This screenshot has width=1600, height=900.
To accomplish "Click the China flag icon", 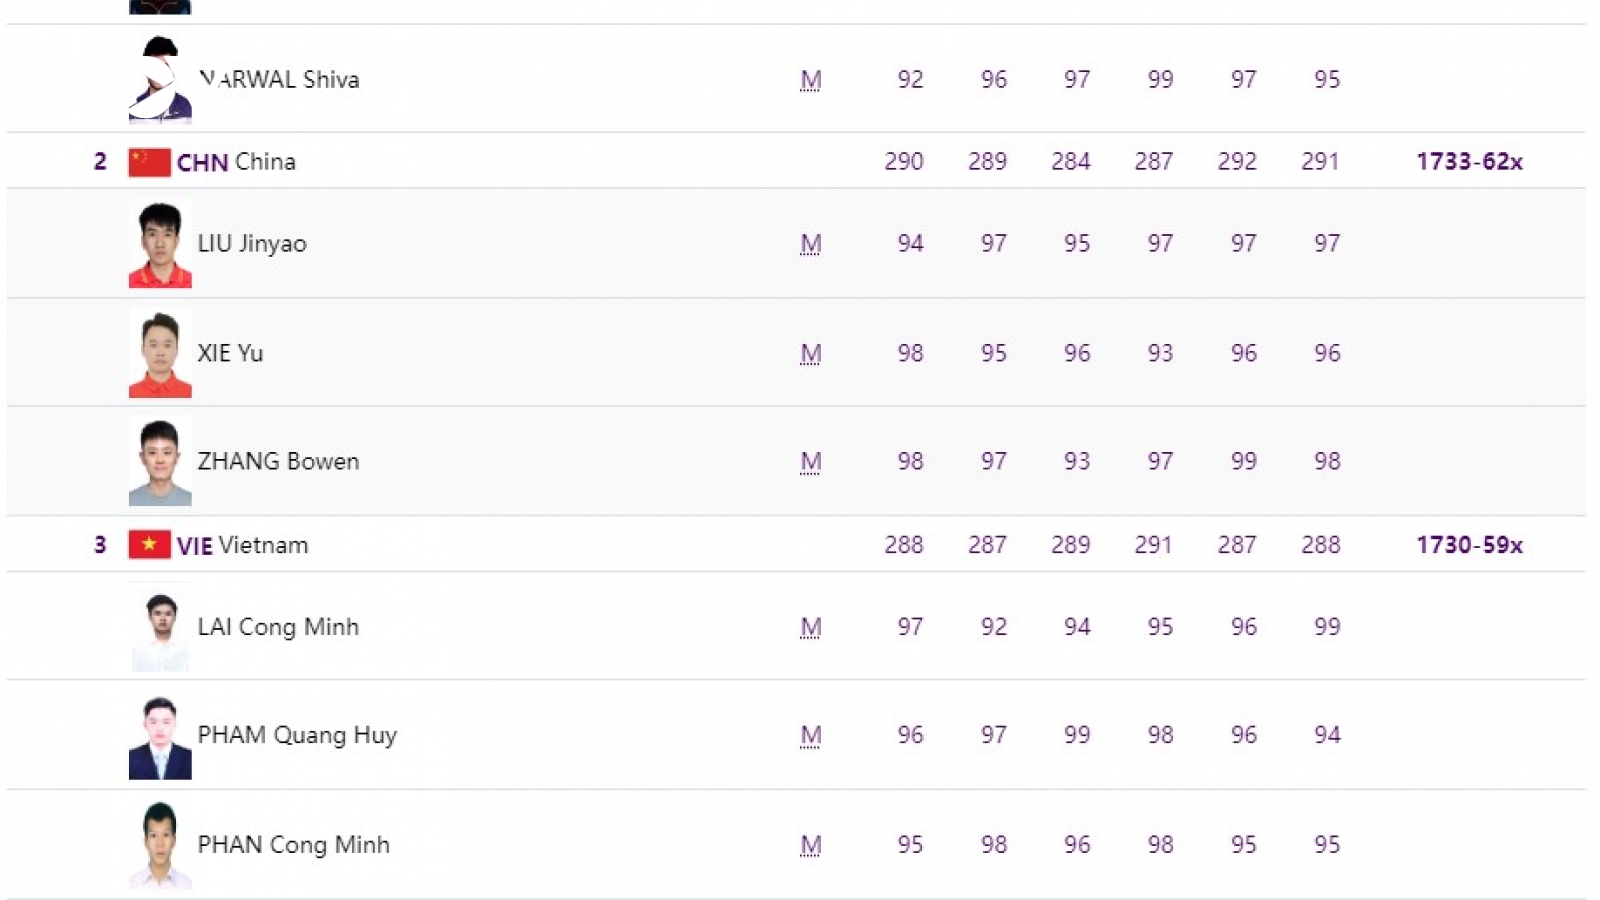I will (149, 162).
